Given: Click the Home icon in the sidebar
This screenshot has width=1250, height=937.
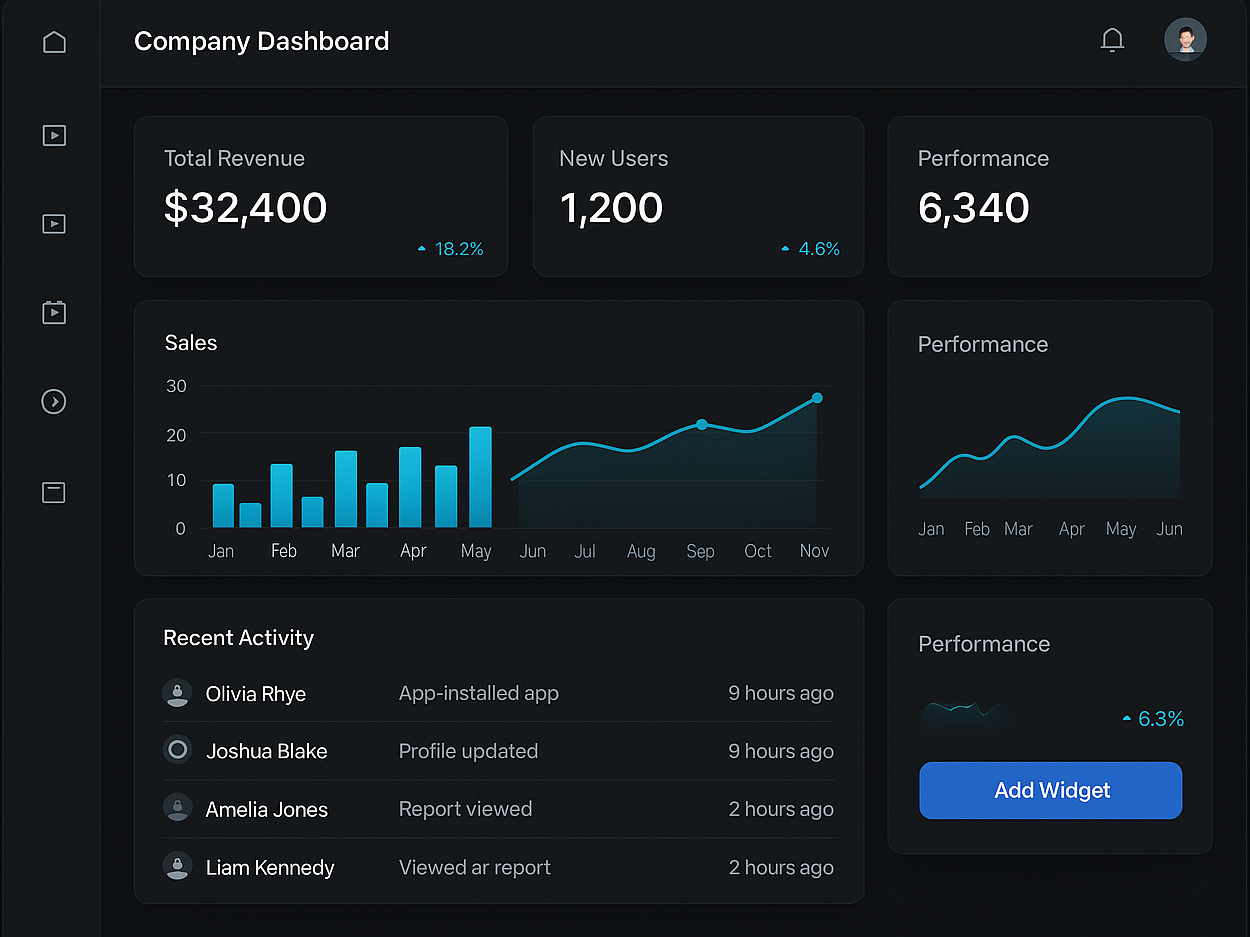Looking at the screenshot, I should point(54,42).
